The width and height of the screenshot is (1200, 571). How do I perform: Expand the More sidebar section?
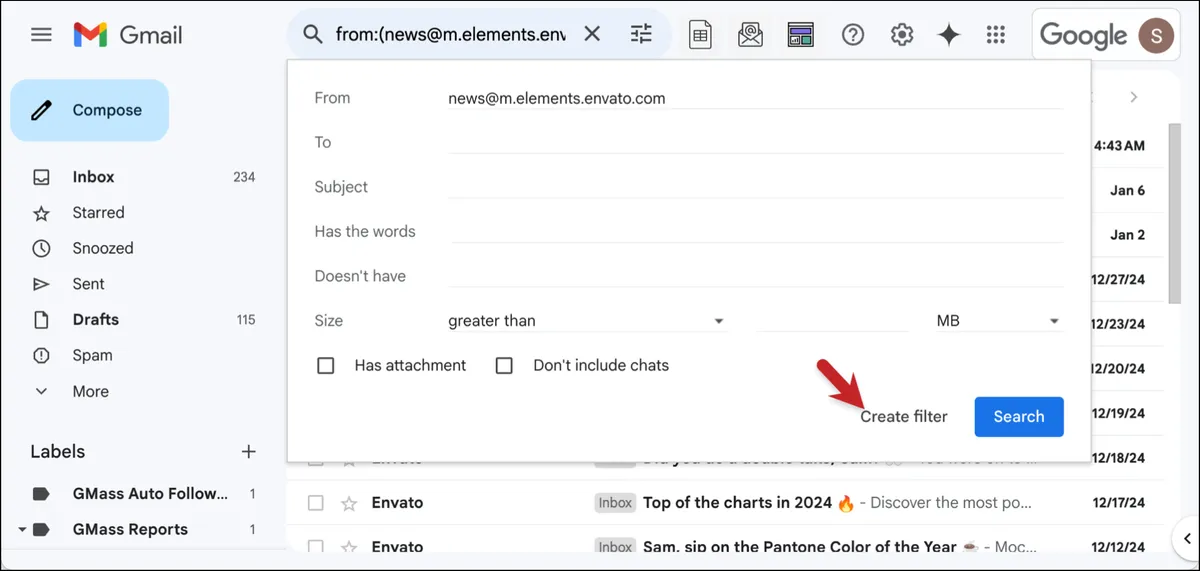pos(90,391)
